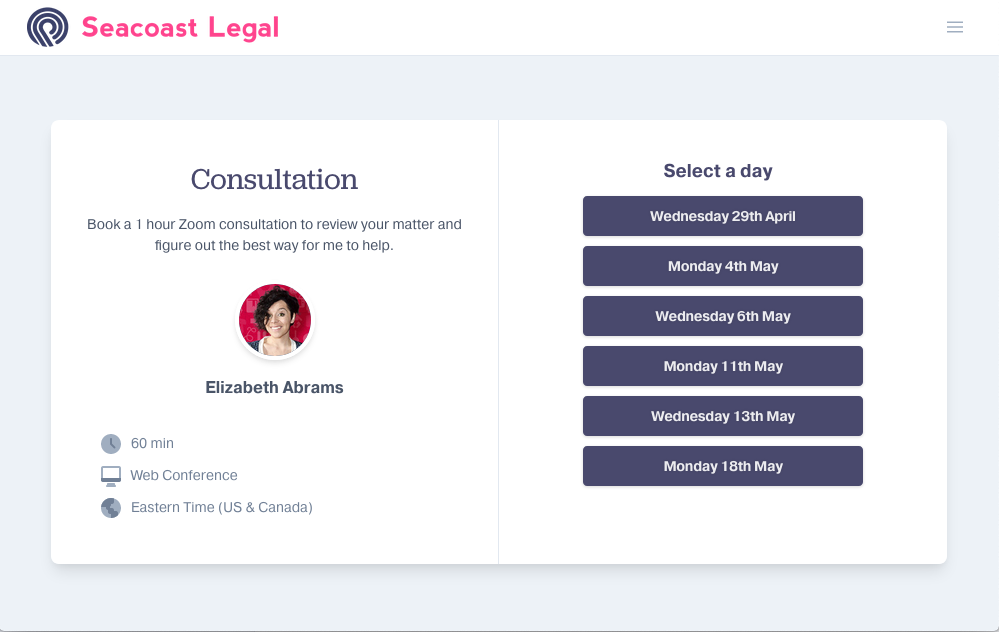Select Wednesday 6th May
999x632 pixels.
(x=722, y=316)
